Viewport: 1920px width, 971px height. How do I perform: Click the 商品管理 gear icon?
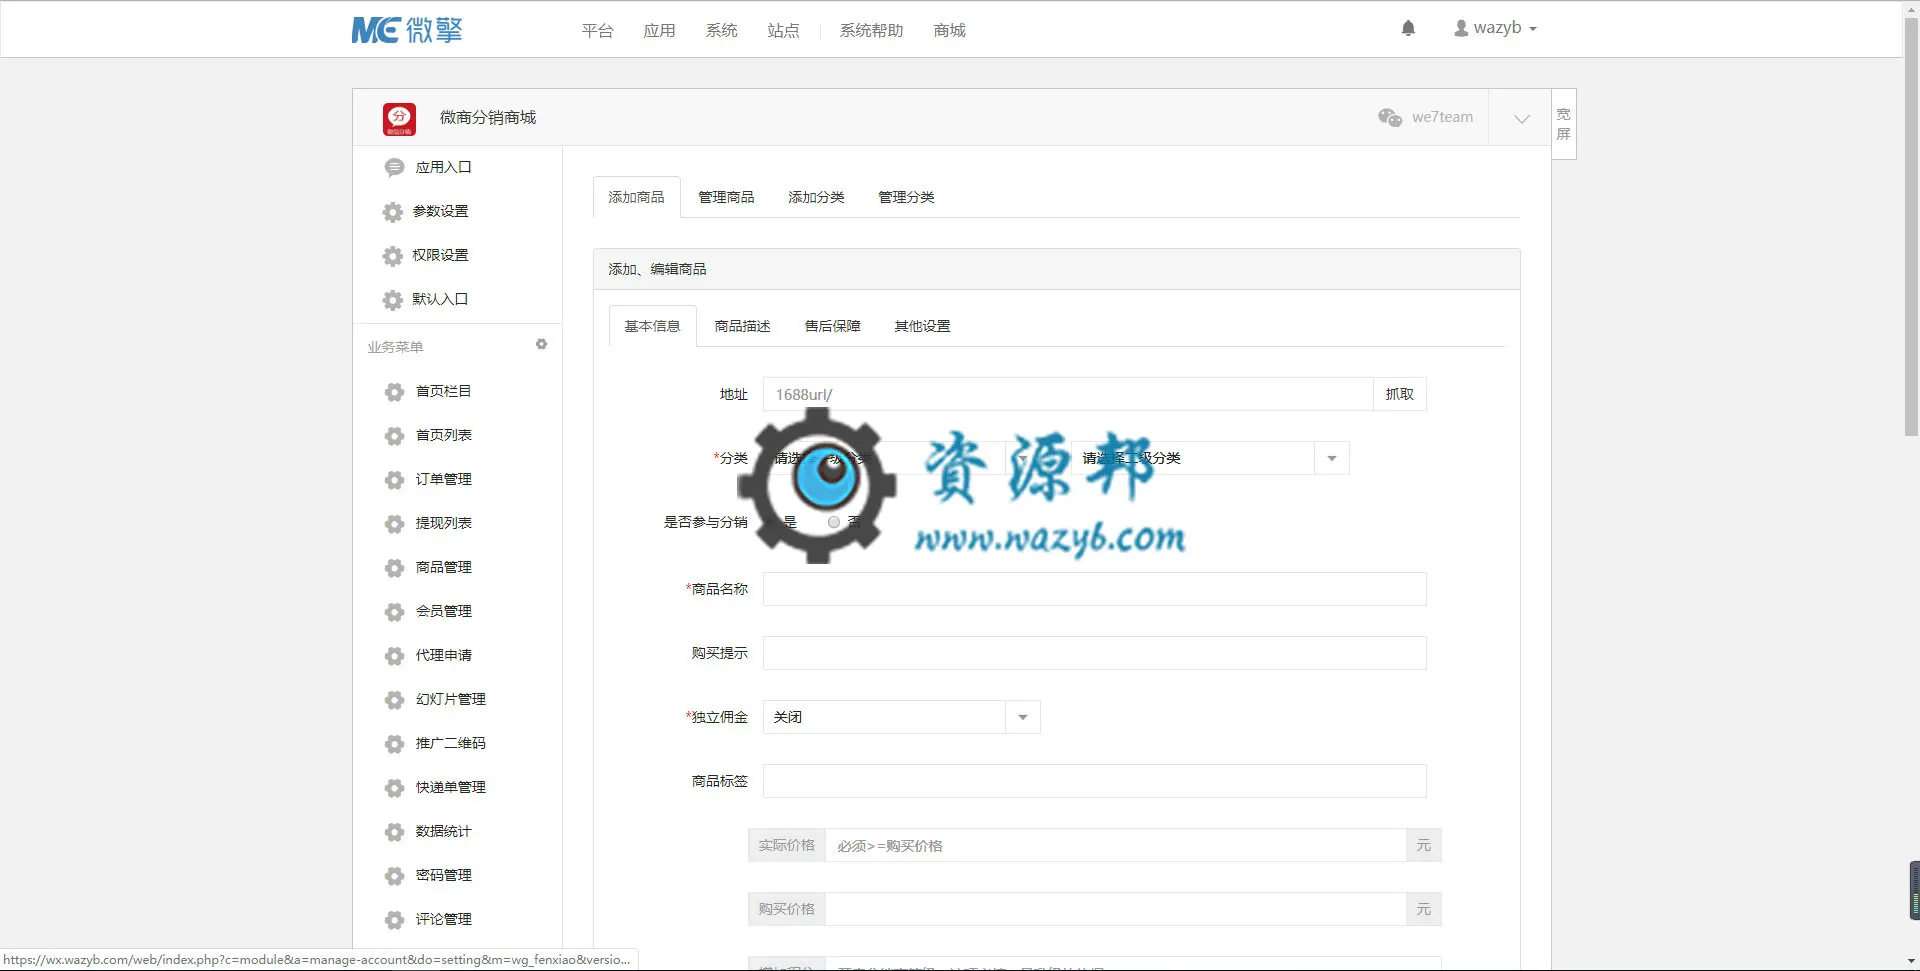395,568
